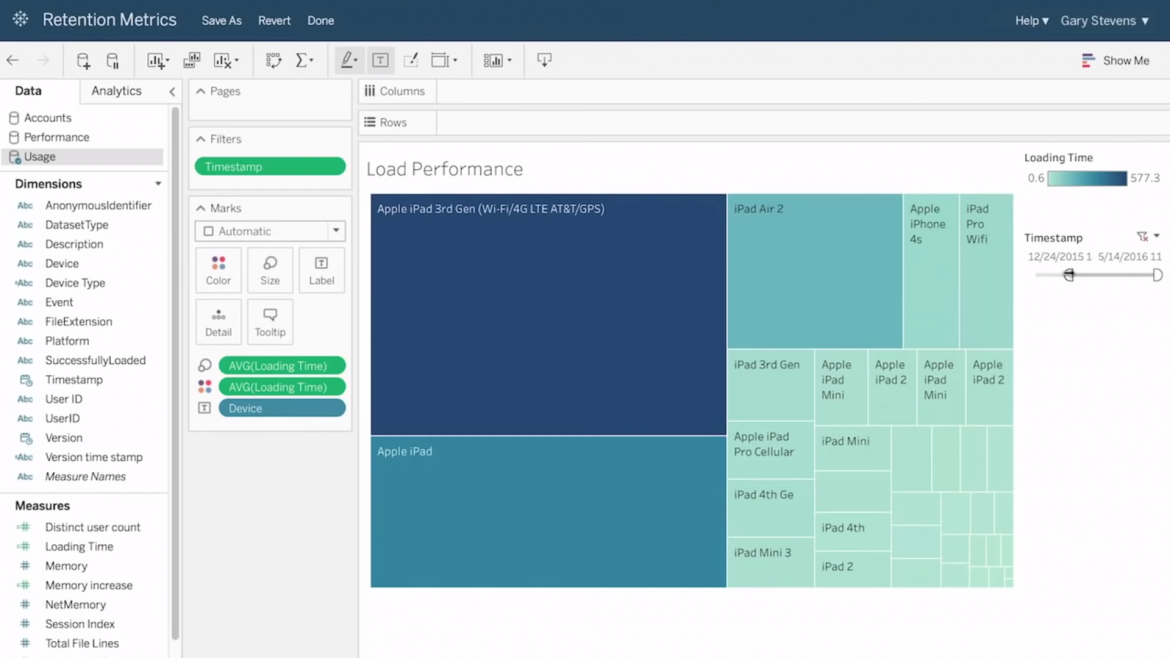1170x658 pixels.
Task: Select the Detail marks icon
Action: pyautogui.click(x=218, y=321)
